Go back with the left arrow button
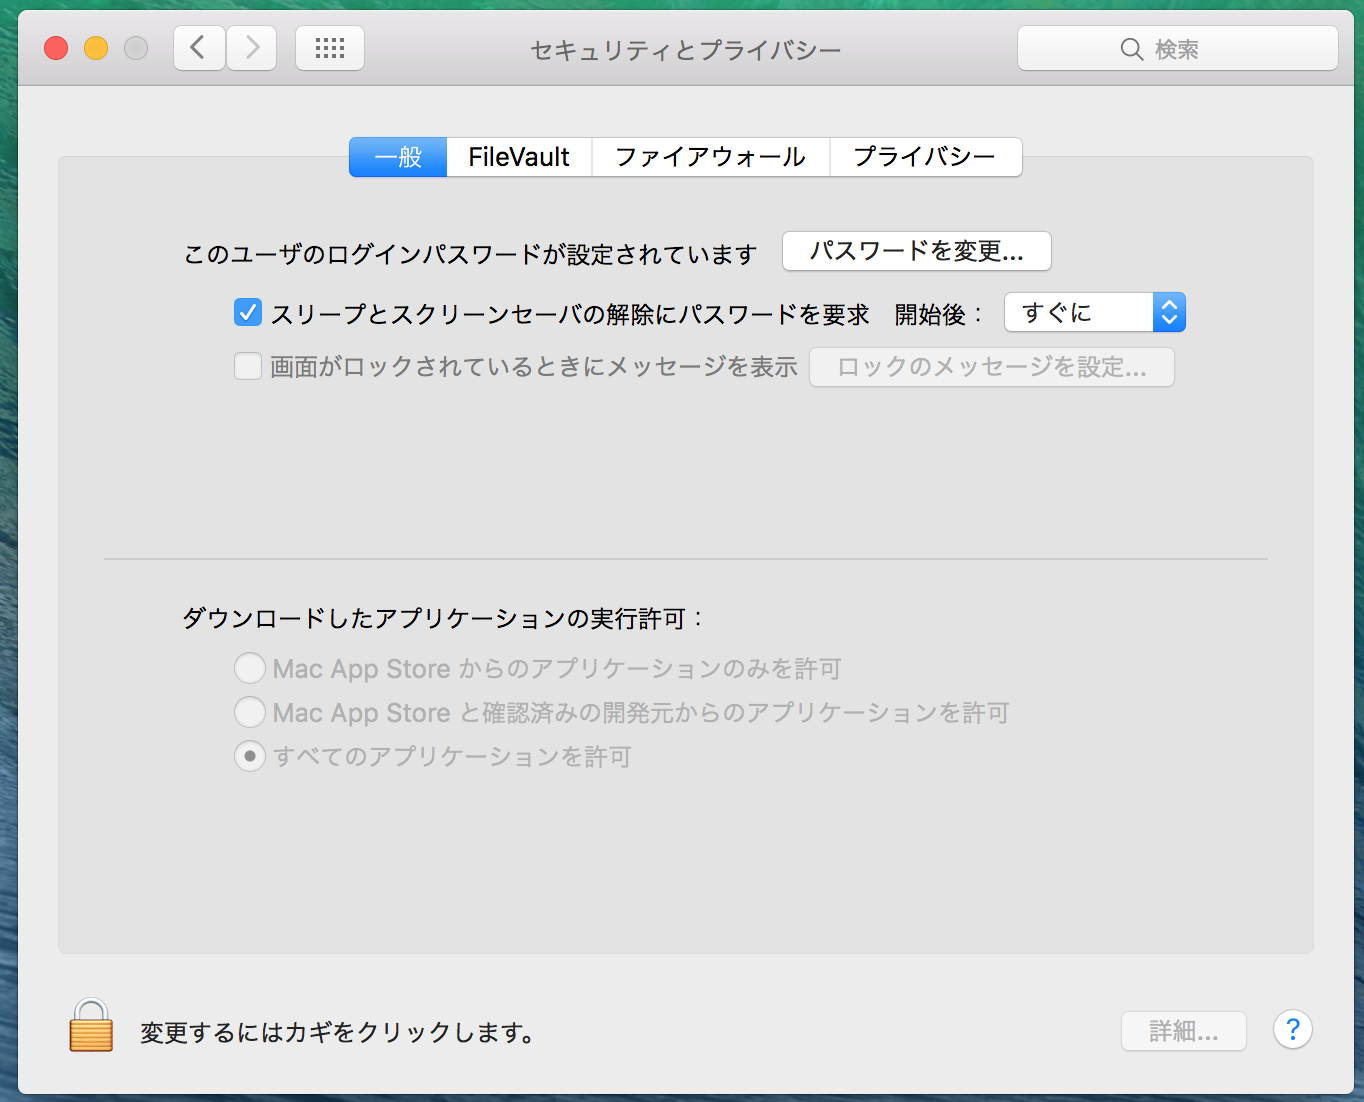Viewport: 1364px width, 1102px height. pyautogui.click(x=199, y=48)
